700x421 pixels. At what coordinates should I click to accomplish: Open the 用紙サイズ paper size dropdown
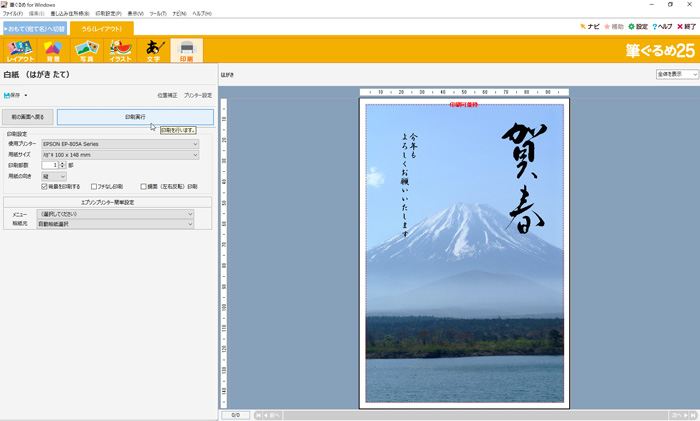tap(119, 155)
